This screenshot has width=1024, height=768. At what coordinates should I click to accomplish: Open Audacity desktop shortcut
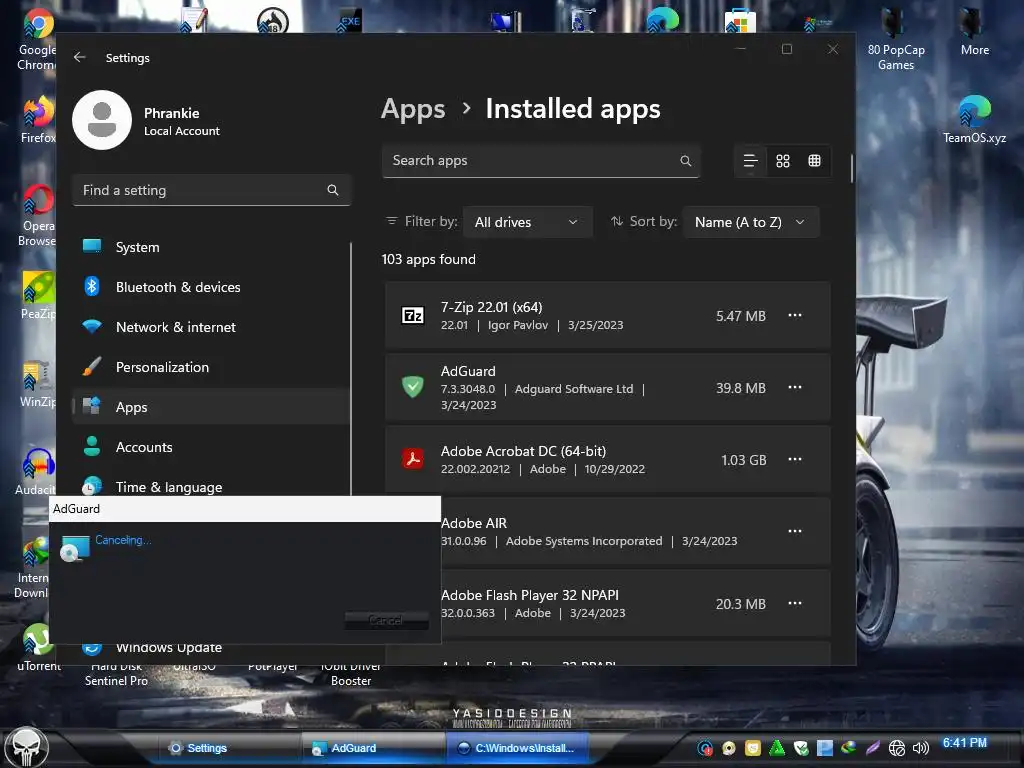coord(38,472)
